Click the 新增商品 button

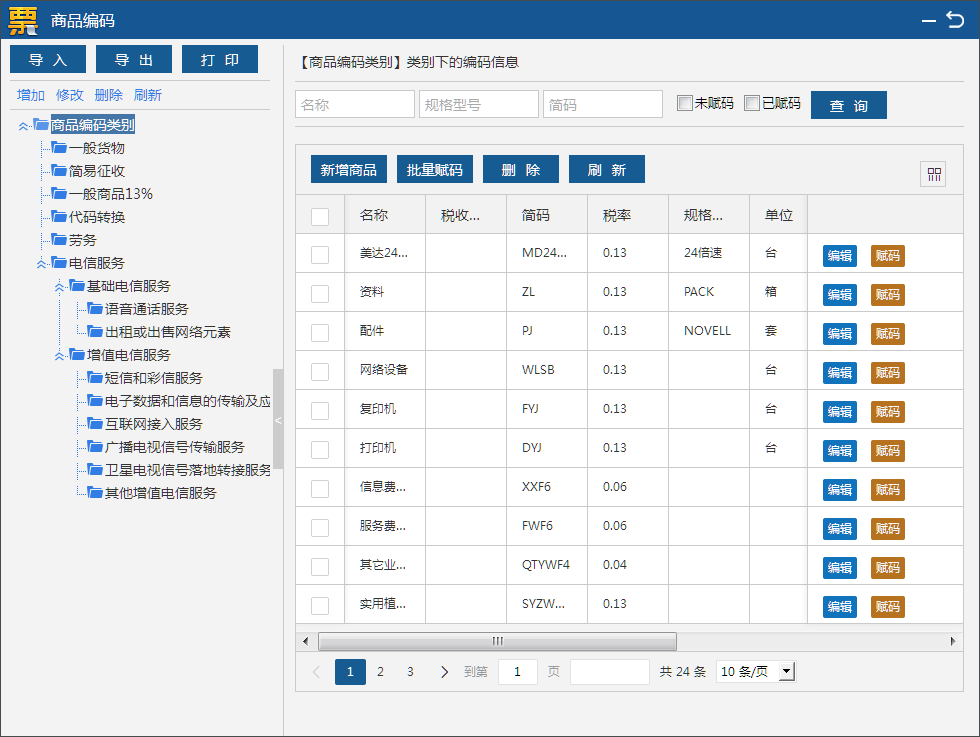click(x=349, y=169)
